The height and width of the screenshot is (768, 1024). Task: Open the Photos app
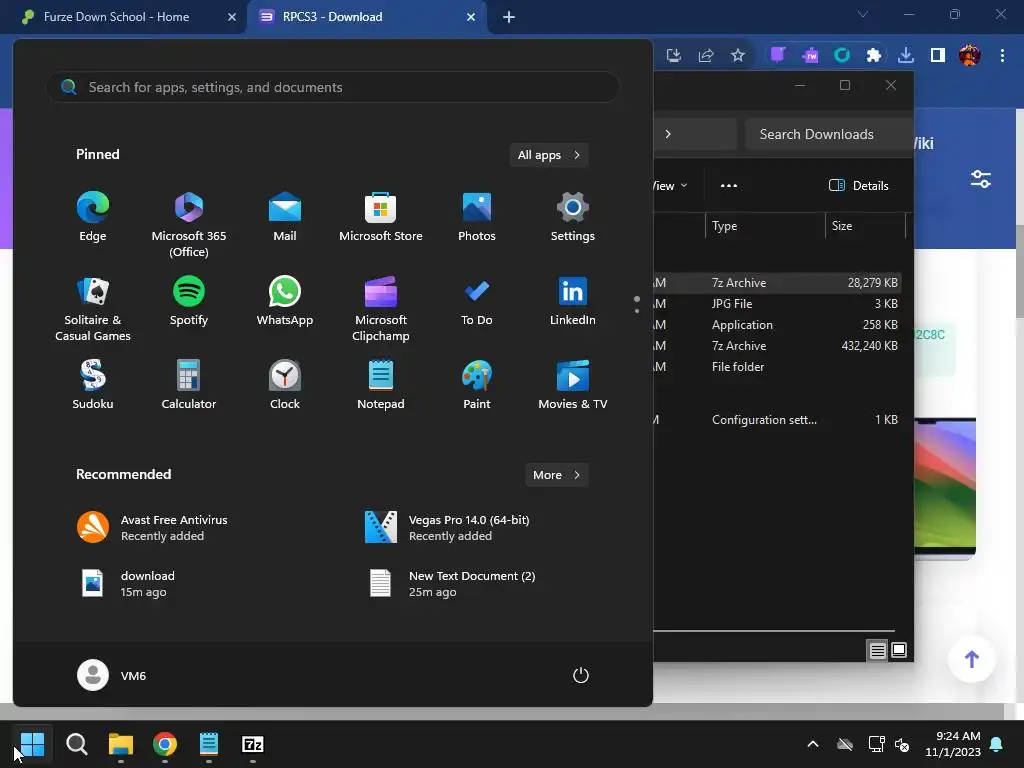click(477, 217)
